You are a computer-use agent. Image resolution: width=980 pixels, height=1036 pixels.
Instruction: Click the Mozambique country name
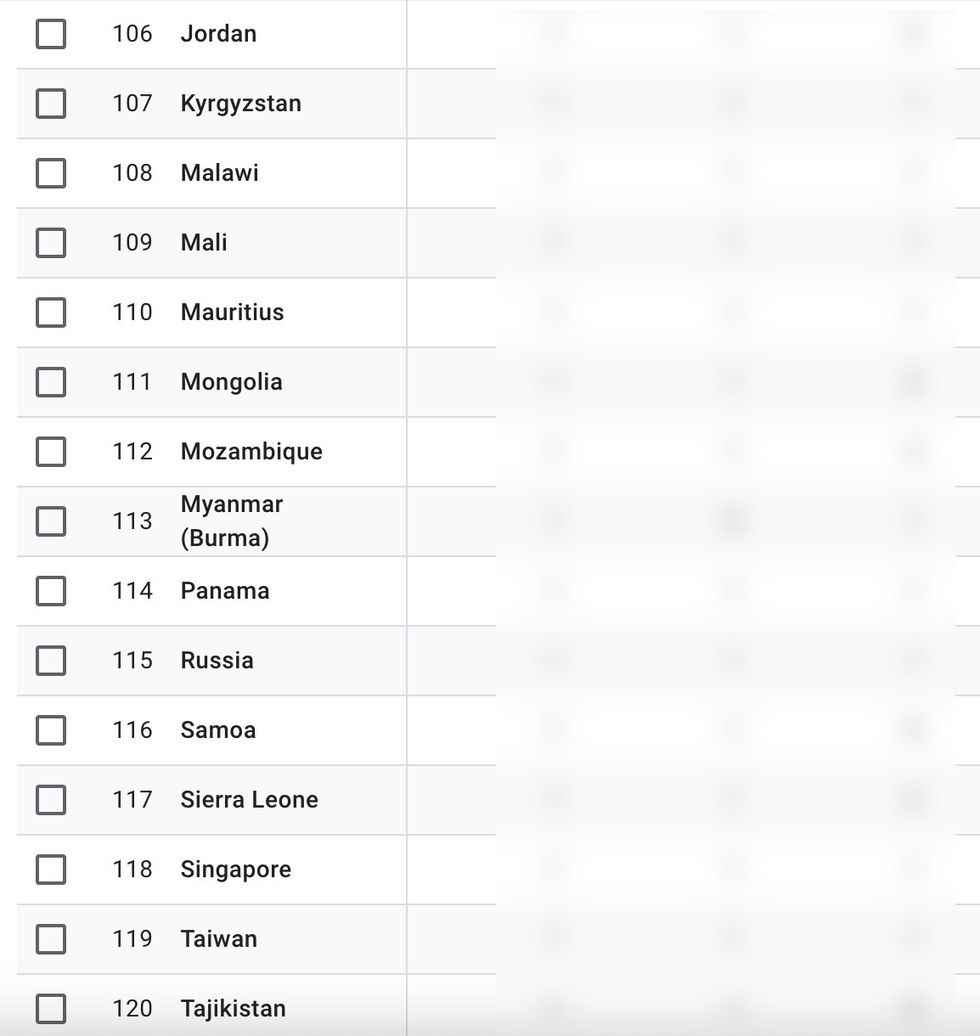[251, 452]
